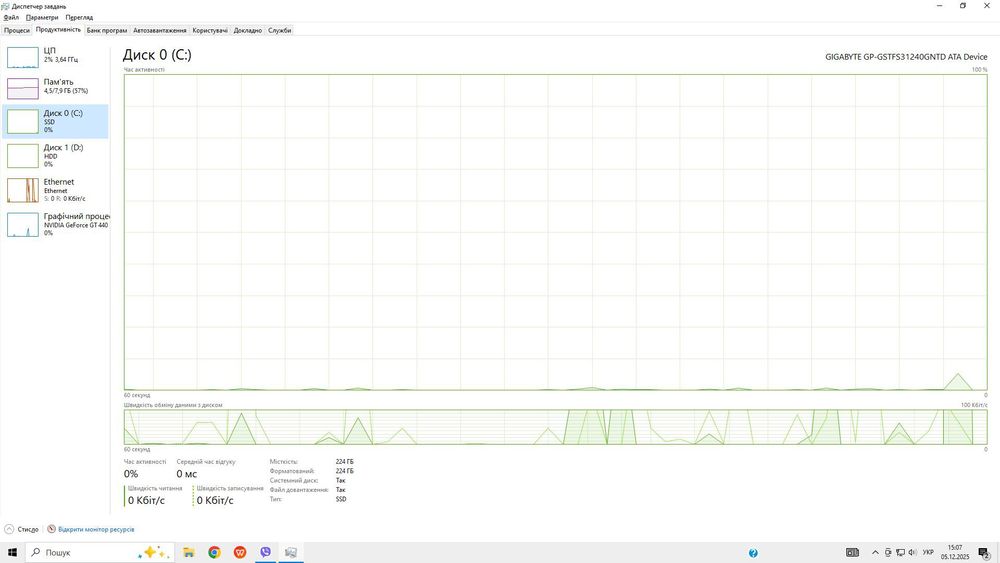Select Диск 0 (C:) SSD entry
The image size is (1000, 563).
click(55, 121)
